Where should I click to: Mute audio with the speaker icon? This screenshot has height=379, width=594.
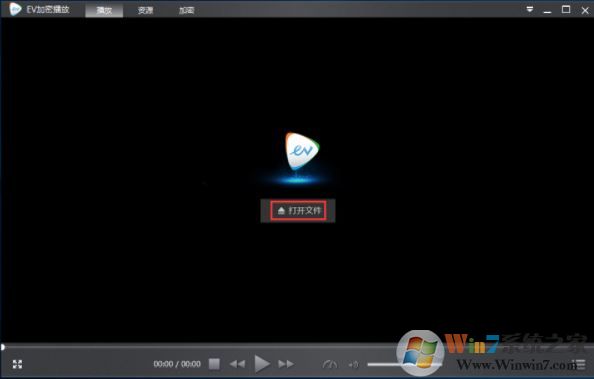point(353,365)
